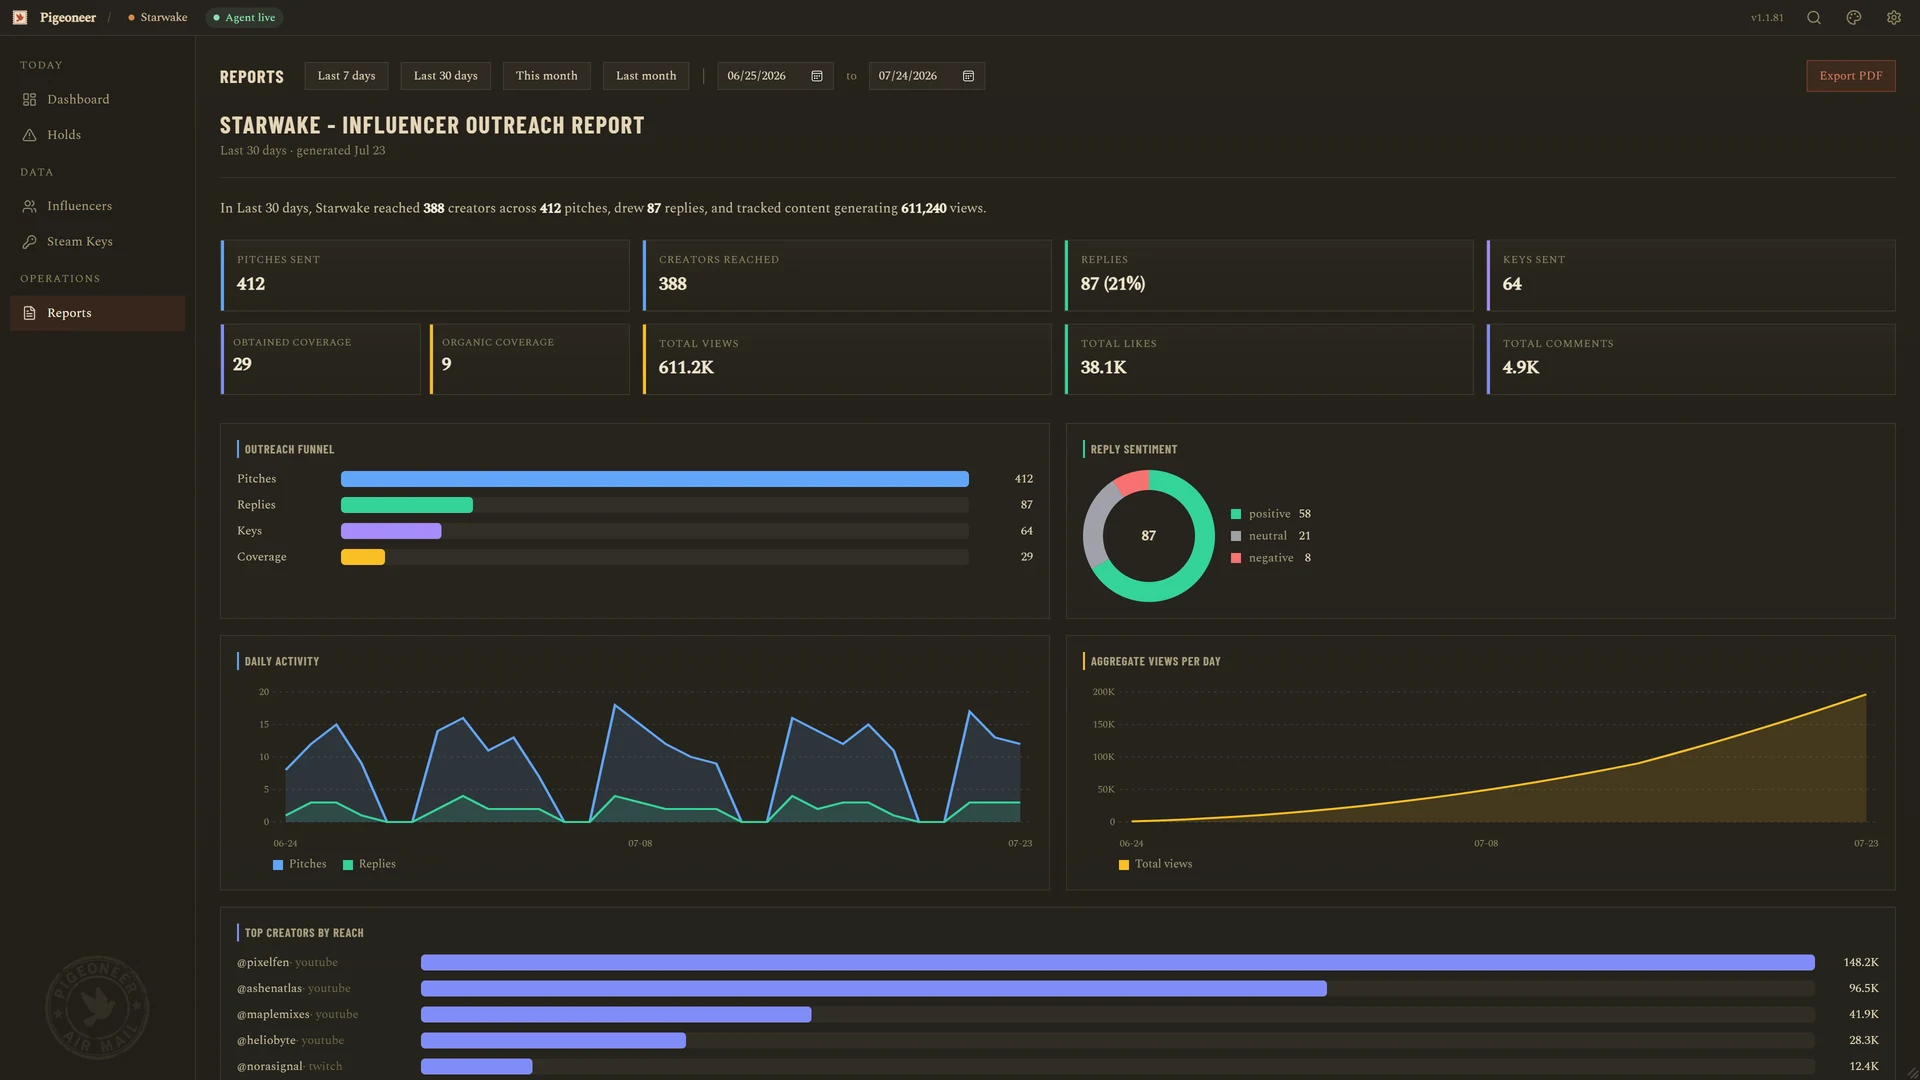Select the Last 7 days range

[346, 76]
